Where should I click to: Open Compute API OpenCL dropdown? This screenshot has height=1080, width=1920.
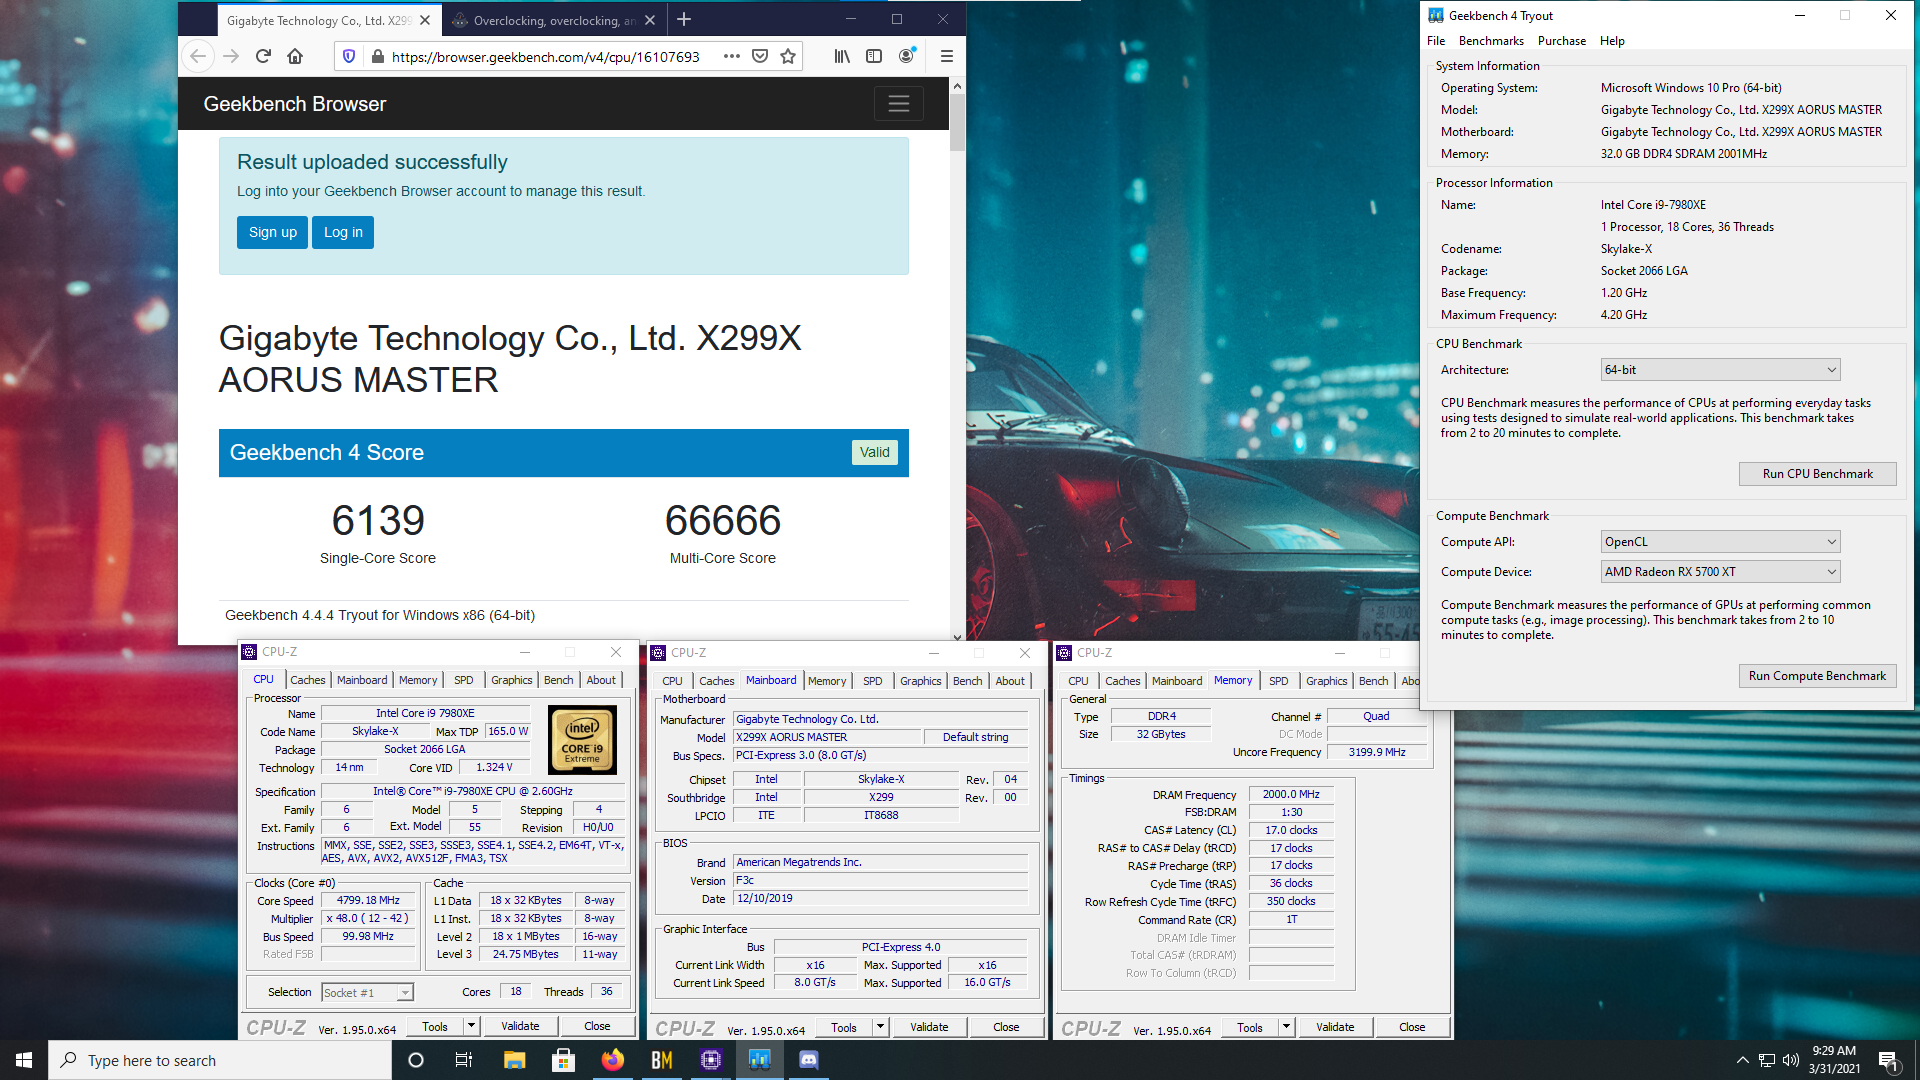pyautogui.click(x=1720, y=542)
